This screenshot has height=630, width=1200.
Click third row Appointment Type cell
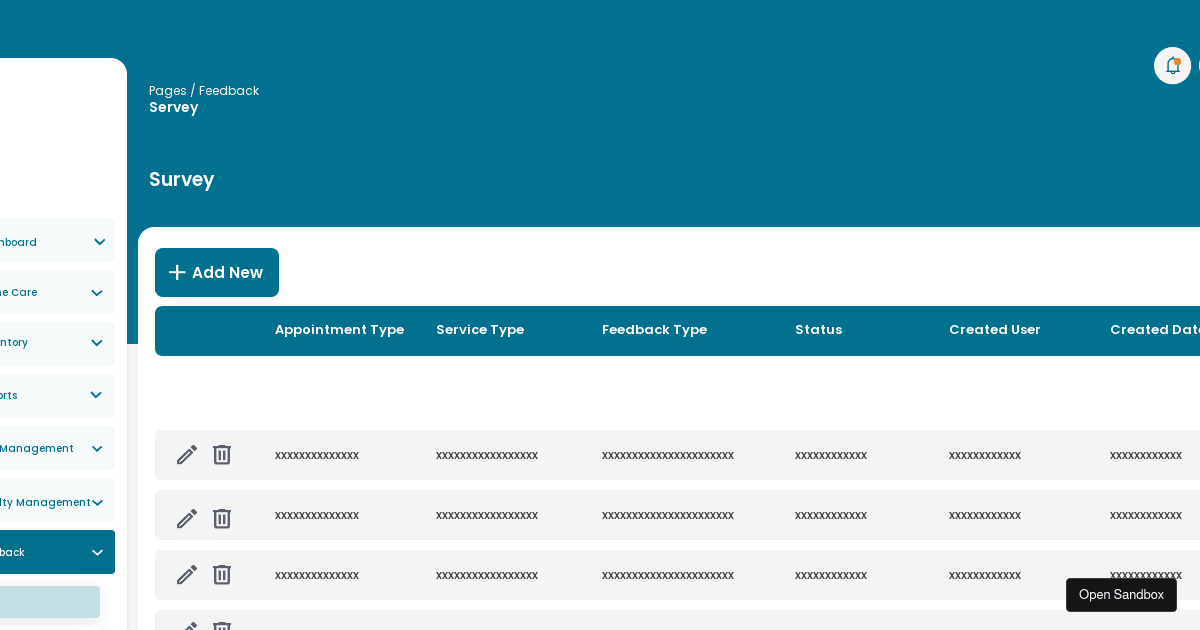click(317, 575)
